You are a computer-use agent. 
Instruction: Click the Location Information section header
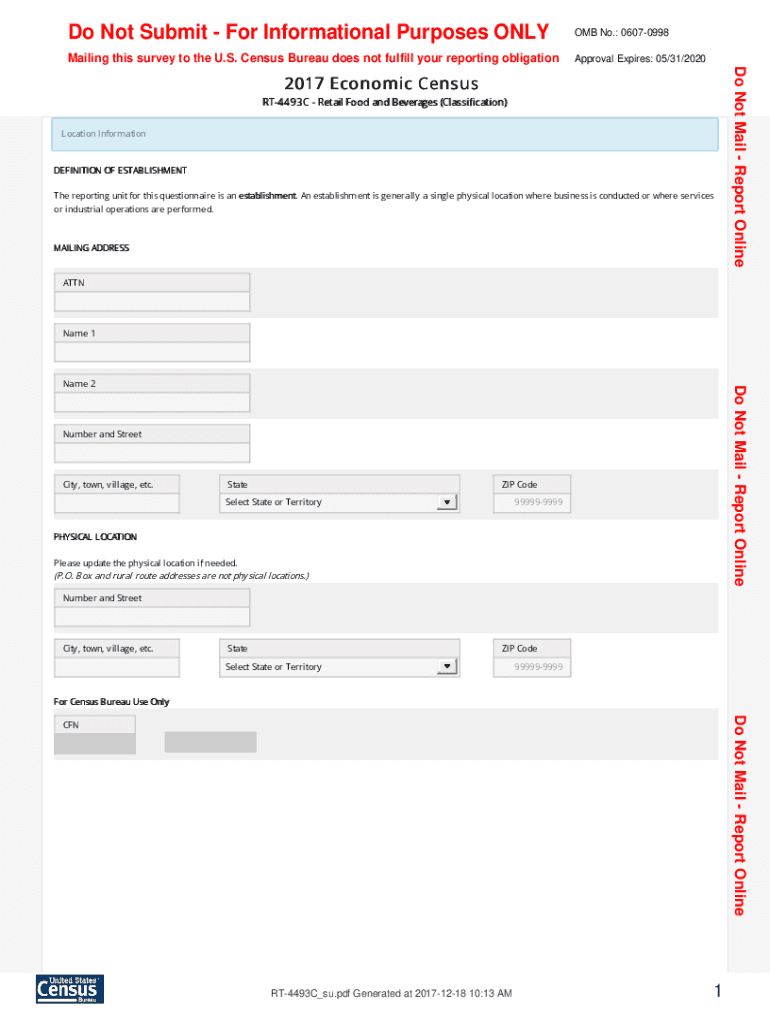click(385, 134)
